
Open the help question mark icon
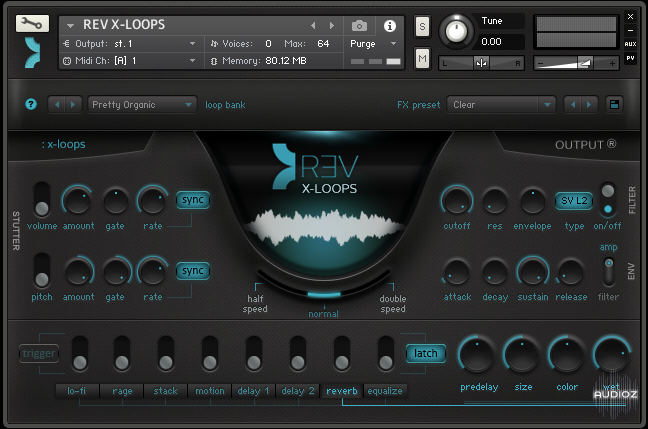click(x=31, y=104)
